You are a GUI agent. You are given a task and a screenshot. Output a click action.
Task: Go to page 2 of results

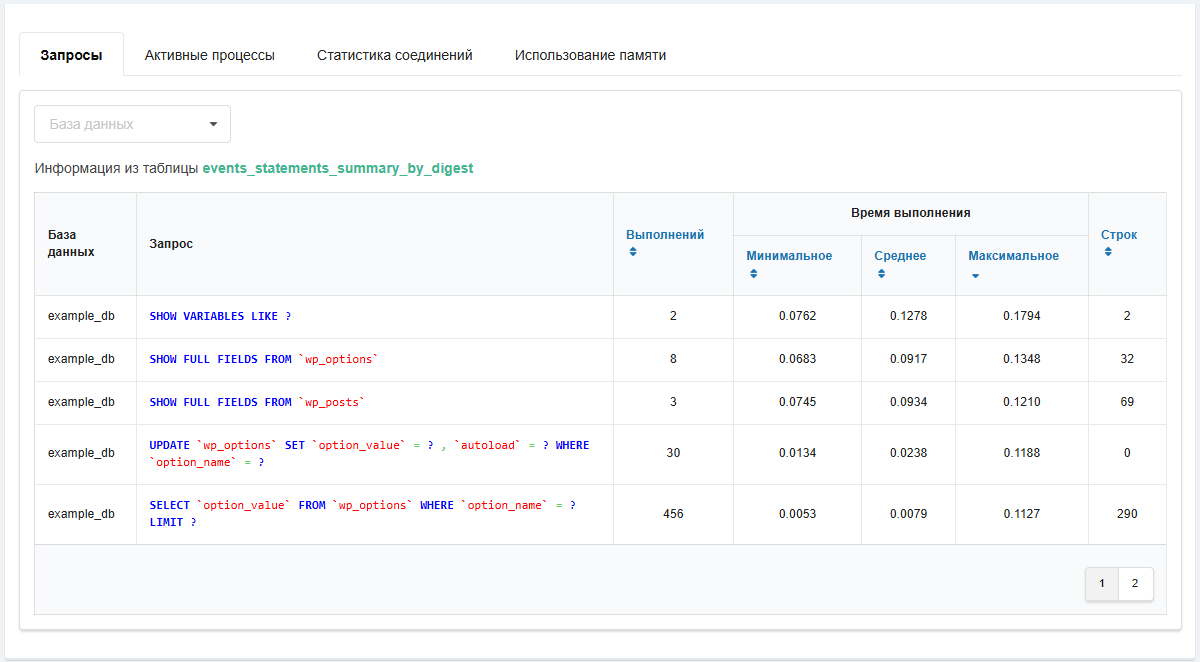[x=1135, y=584]
